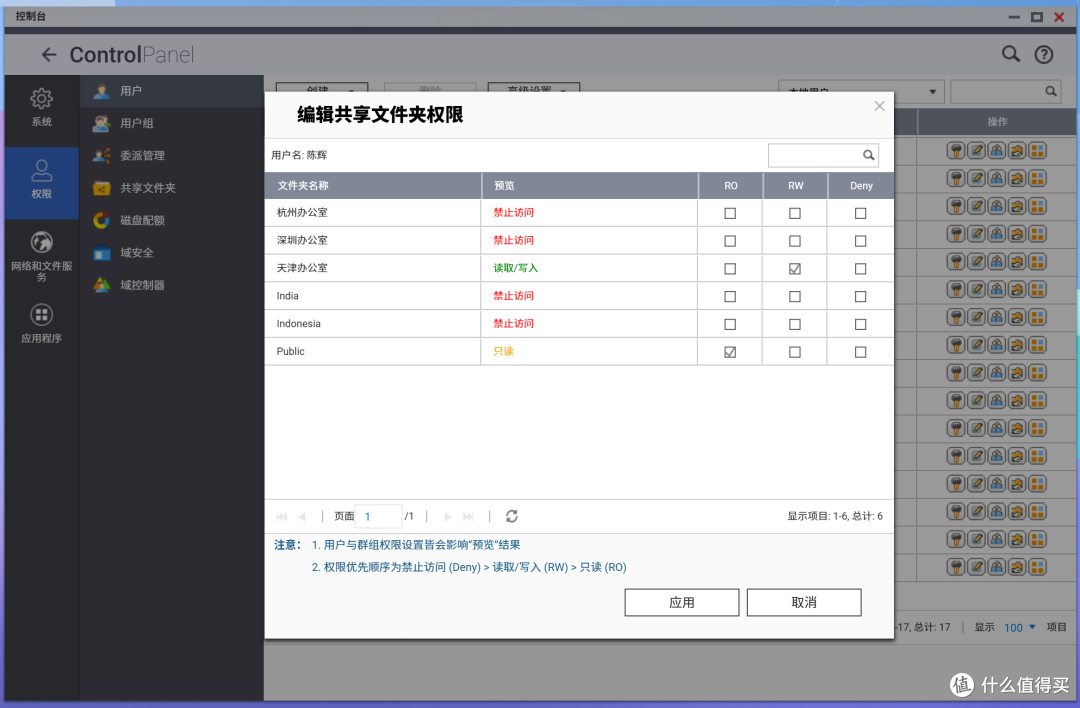Screen dimensions: 1080x708
Task: Open 用户组 in the permissions menu
Action: pos(172,123)
